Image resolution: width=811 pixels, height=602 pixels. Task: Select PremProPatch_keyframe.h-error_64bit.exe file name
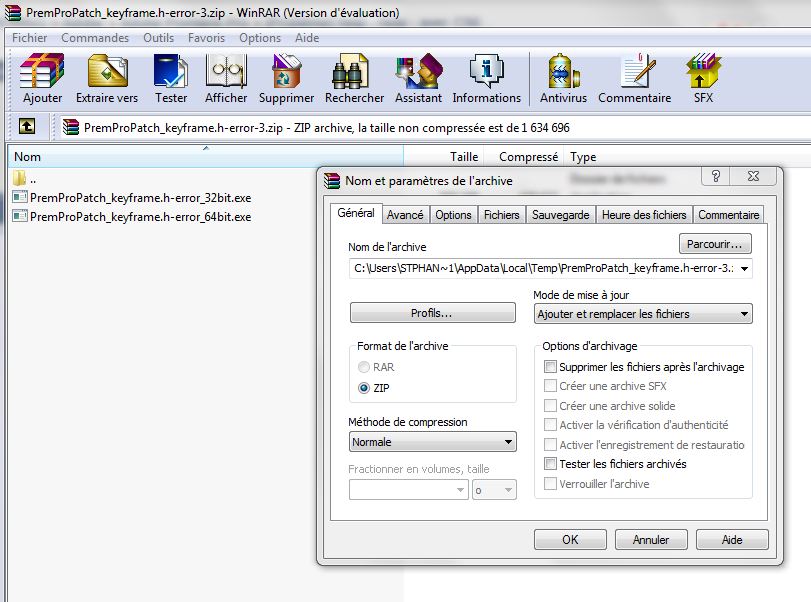[x=141, y=216]
